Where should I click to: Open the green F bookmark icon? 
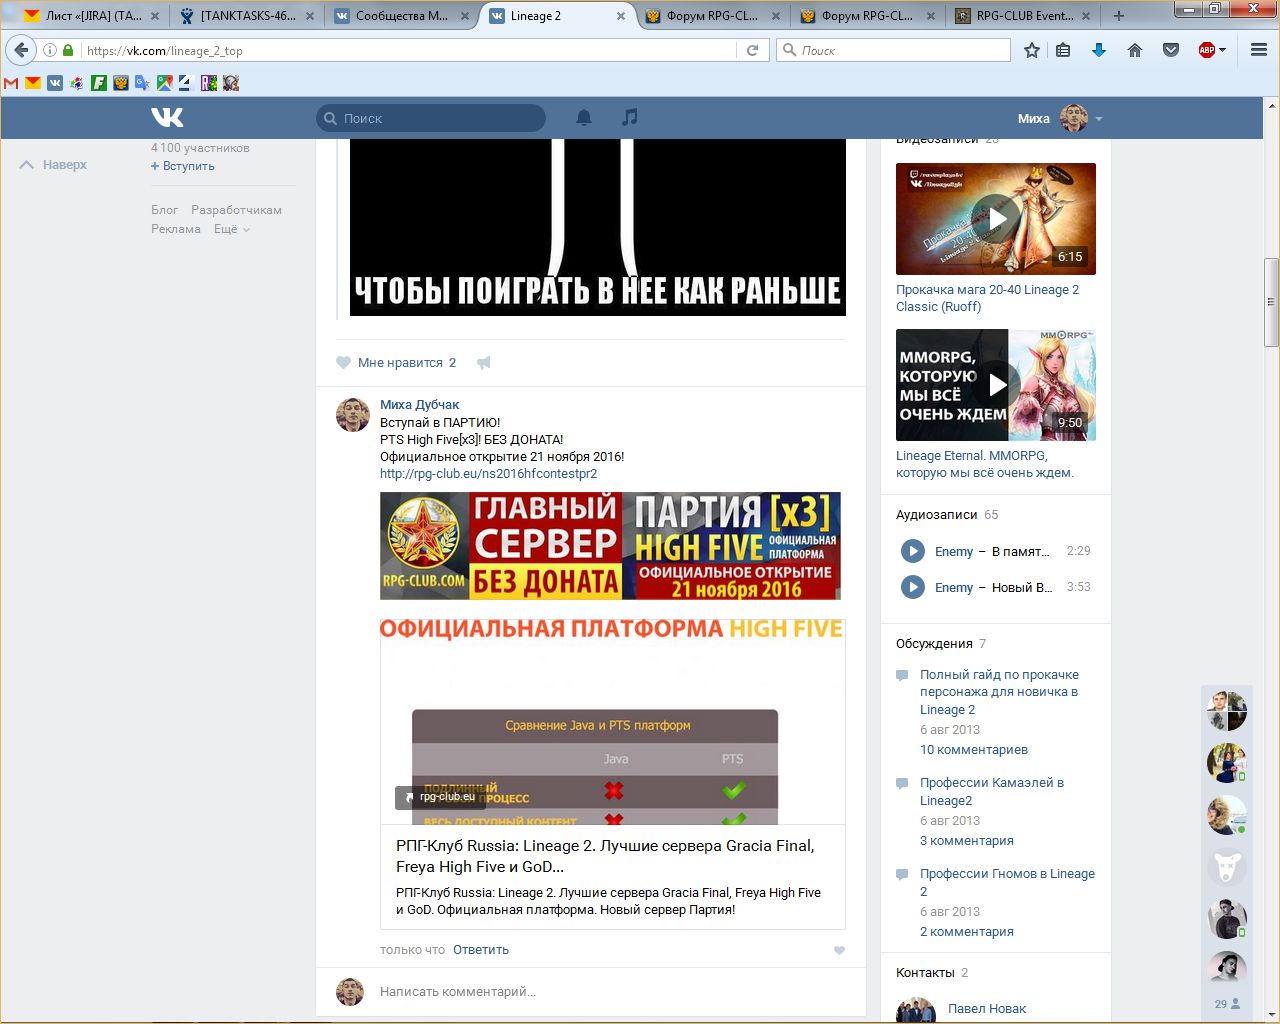99,83
